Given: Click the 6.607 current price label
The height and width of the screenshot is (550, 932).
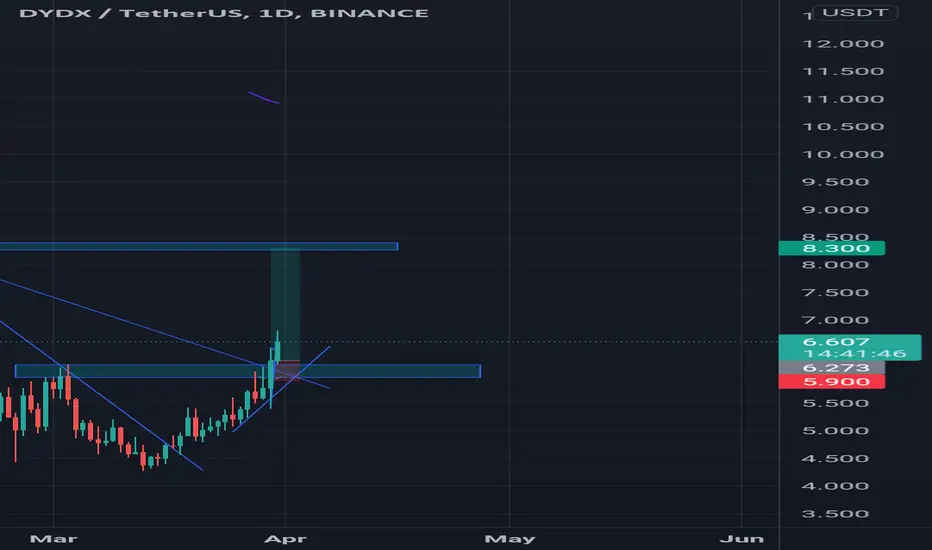Looking at the screenshot, I should tap(836, 342).
